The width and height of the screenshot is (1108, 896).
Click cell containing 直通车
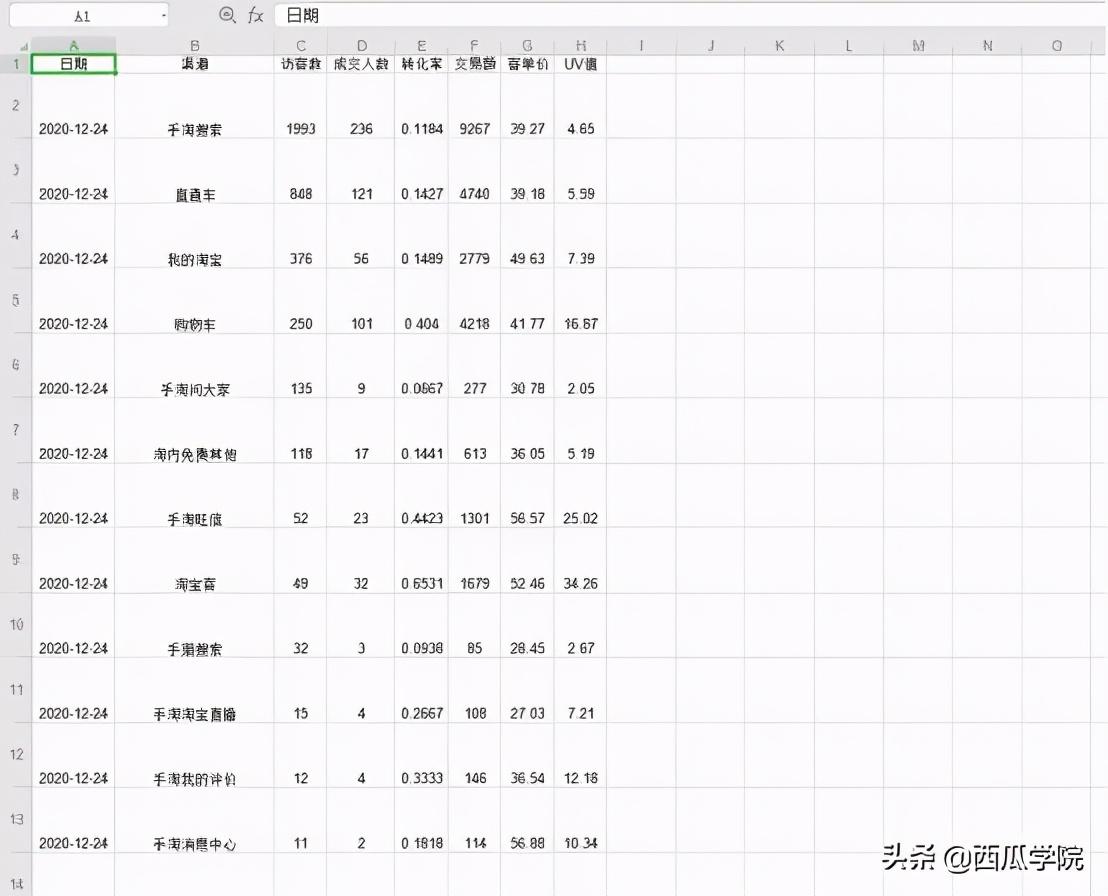[x=194, y=194]
